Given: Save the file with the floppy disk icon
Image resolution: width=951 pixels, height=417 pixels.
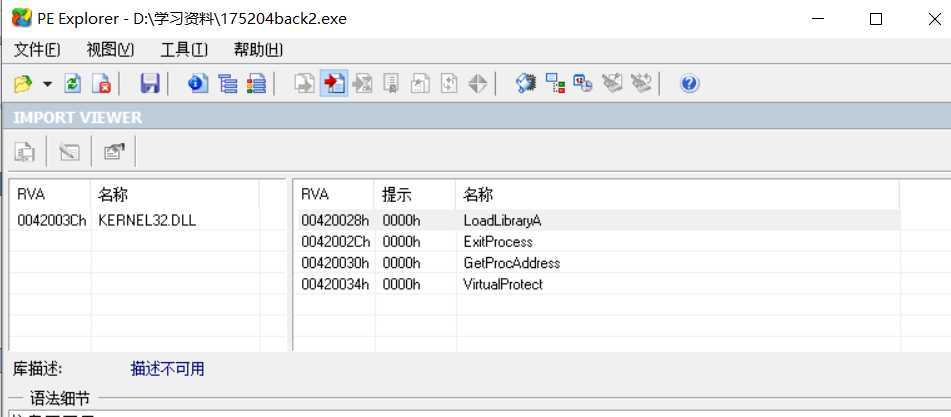Looking at the screenshot, I should (150, 84).
